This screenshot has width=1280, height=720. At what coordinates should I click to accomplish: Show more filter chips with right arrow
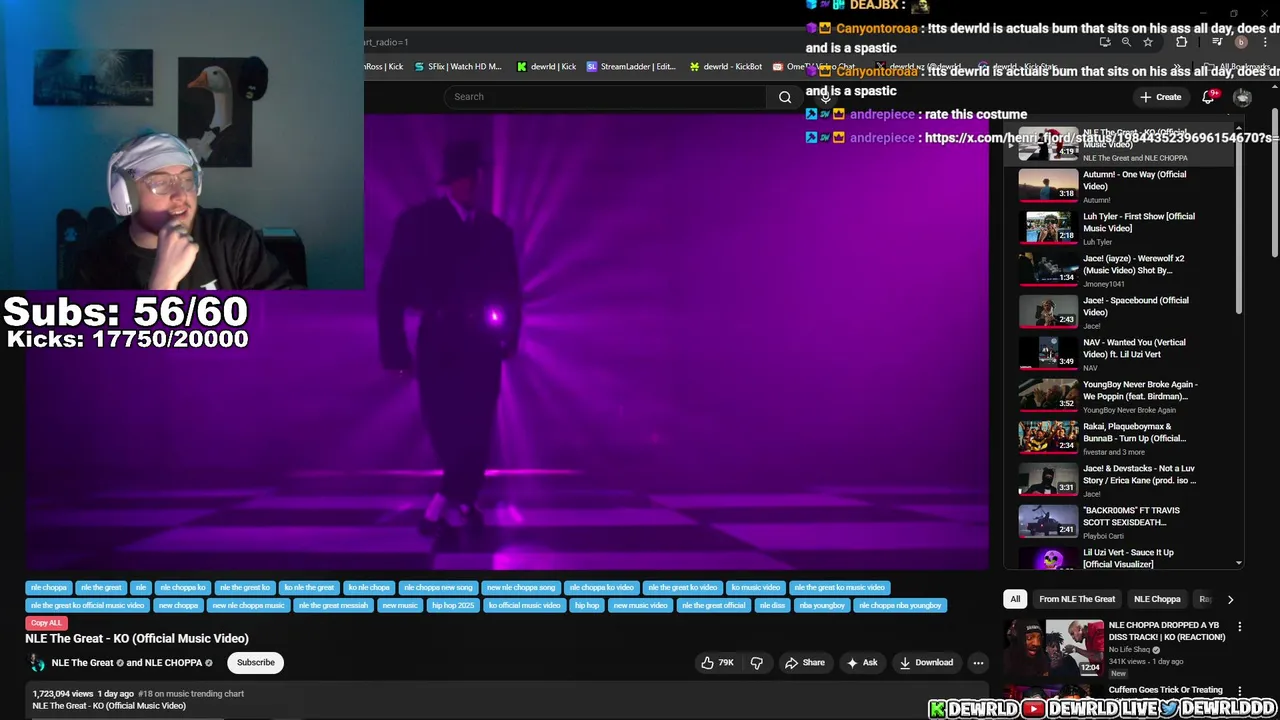tap(1230, 599)
